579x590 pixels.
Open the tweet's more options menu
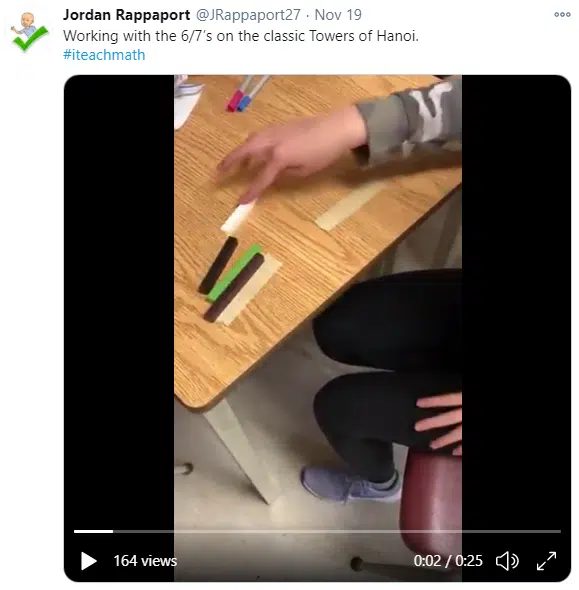(x=562, y=15)
